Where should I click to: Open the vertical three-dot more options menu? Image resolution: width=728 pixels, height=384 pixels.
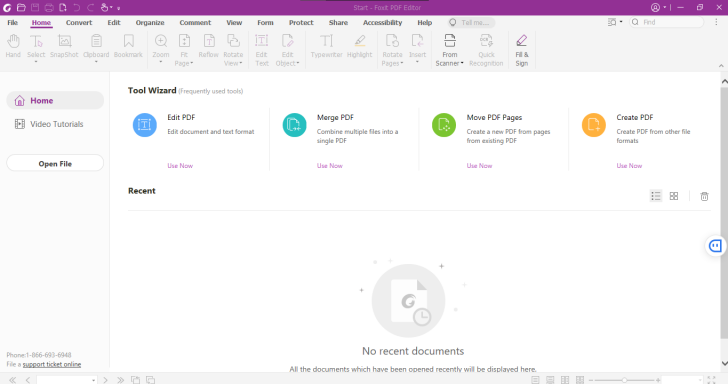click(x=716, y=22)
